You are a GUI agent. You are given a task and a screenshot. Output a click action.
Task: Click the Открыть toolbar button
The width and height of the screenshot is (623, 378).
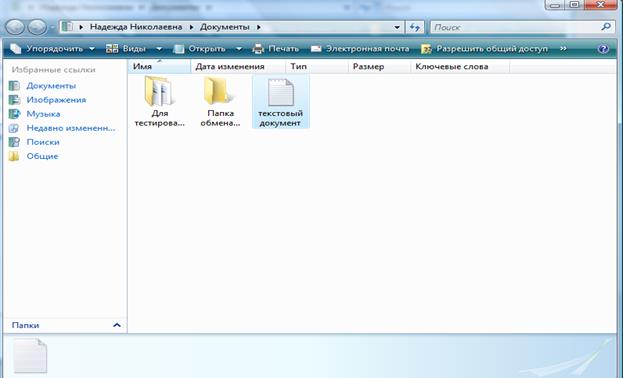point(200,49)
